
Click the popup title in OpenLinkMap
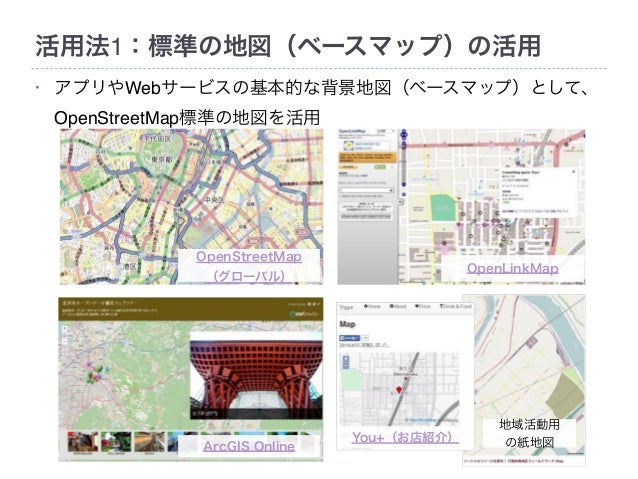[x=520, y=172]
